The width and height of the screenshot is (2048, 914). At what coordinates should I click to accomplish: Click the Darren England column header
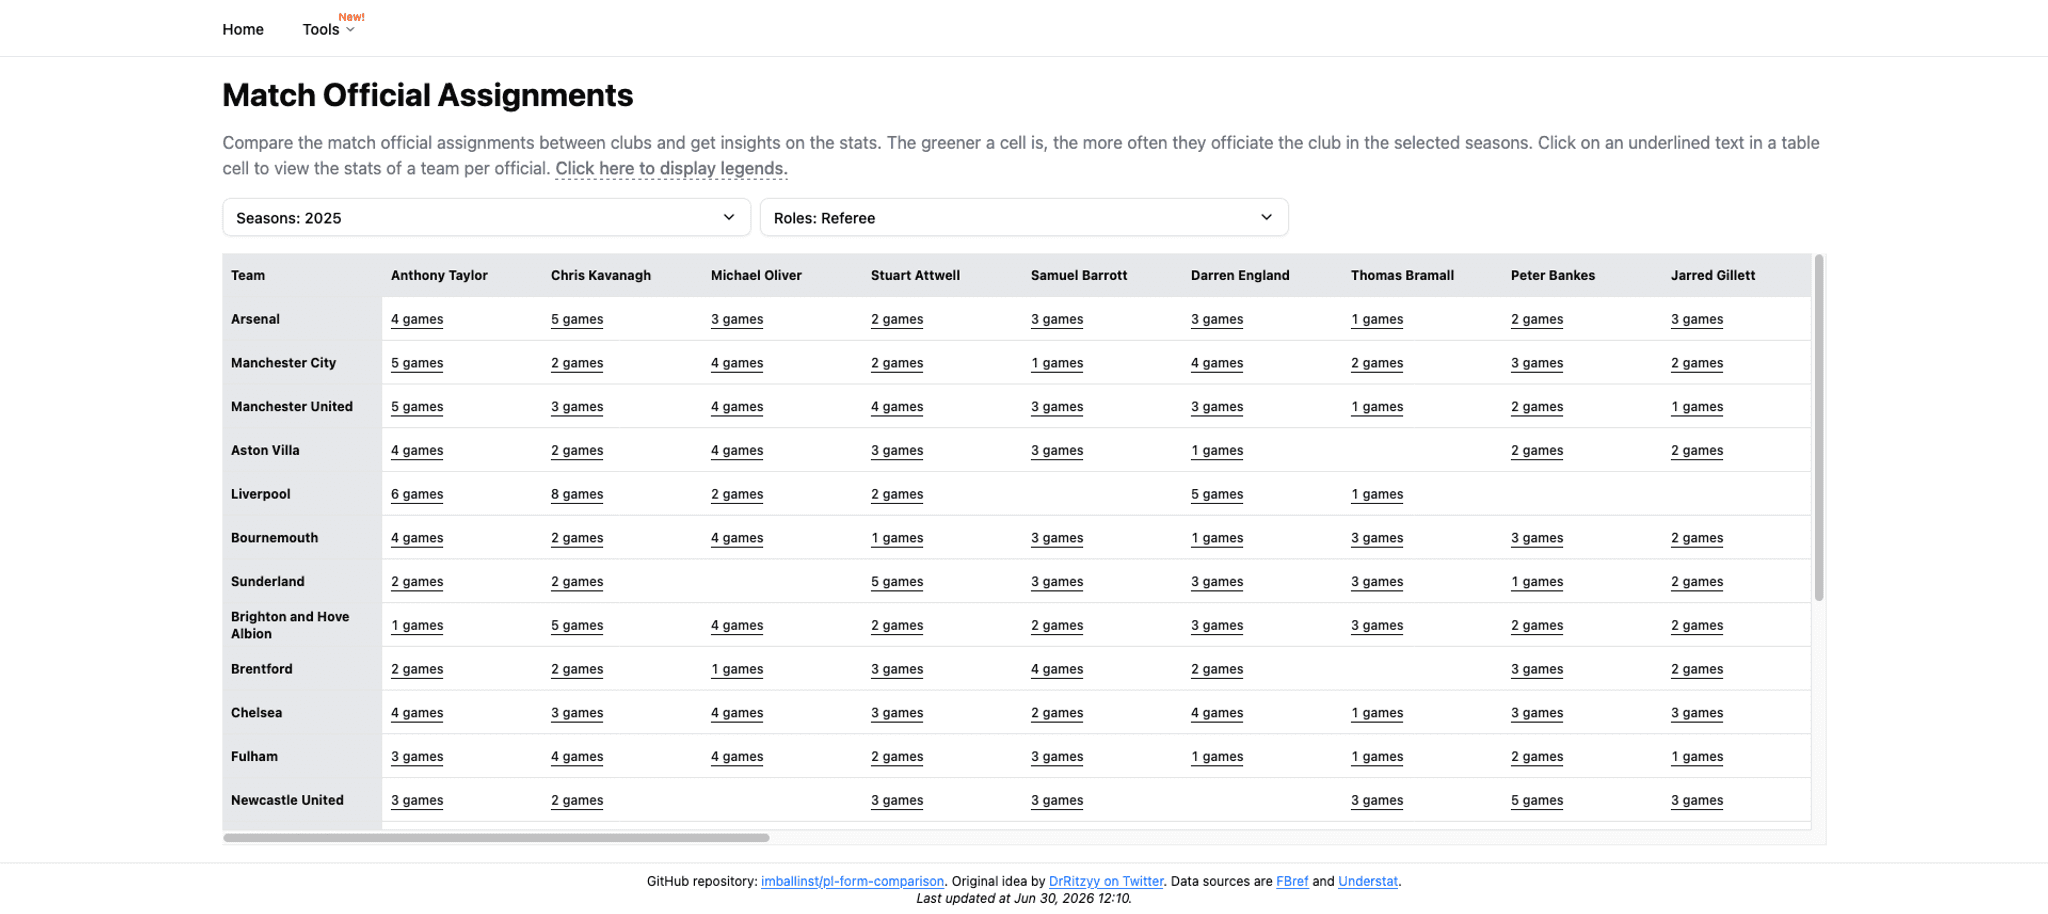pos(1240,275)
